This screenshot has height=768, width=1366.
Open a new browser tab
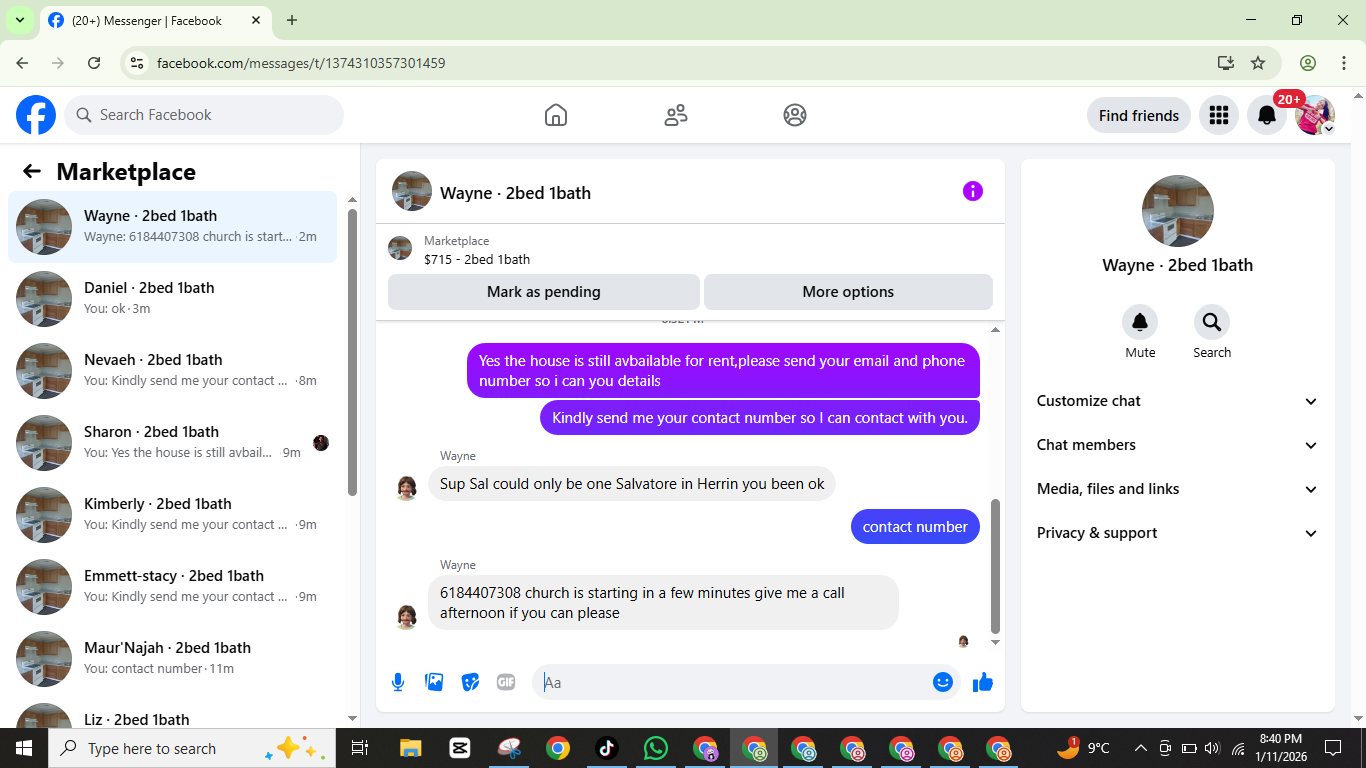pyautogui.click(x=292, y=20)
